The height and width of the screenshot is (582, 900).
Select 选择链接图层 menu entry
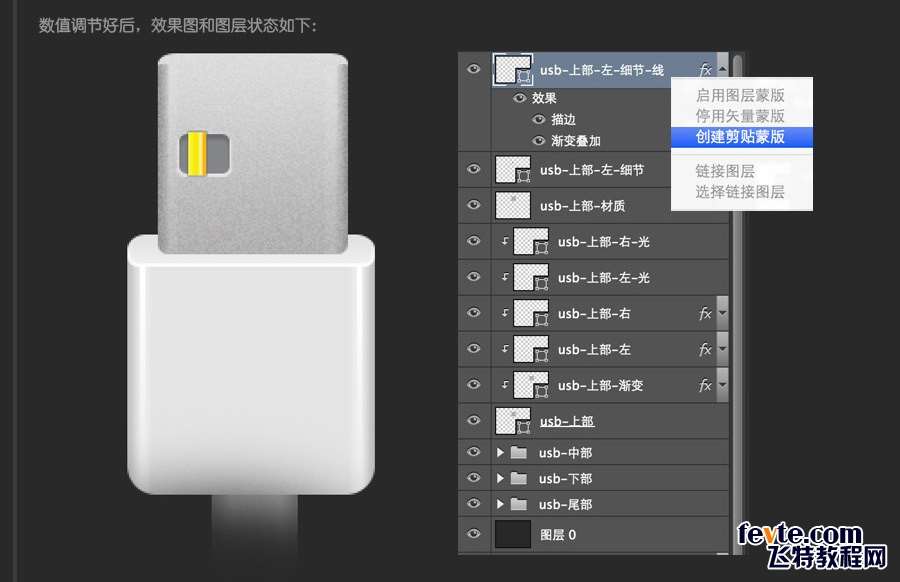click(742, 192)
